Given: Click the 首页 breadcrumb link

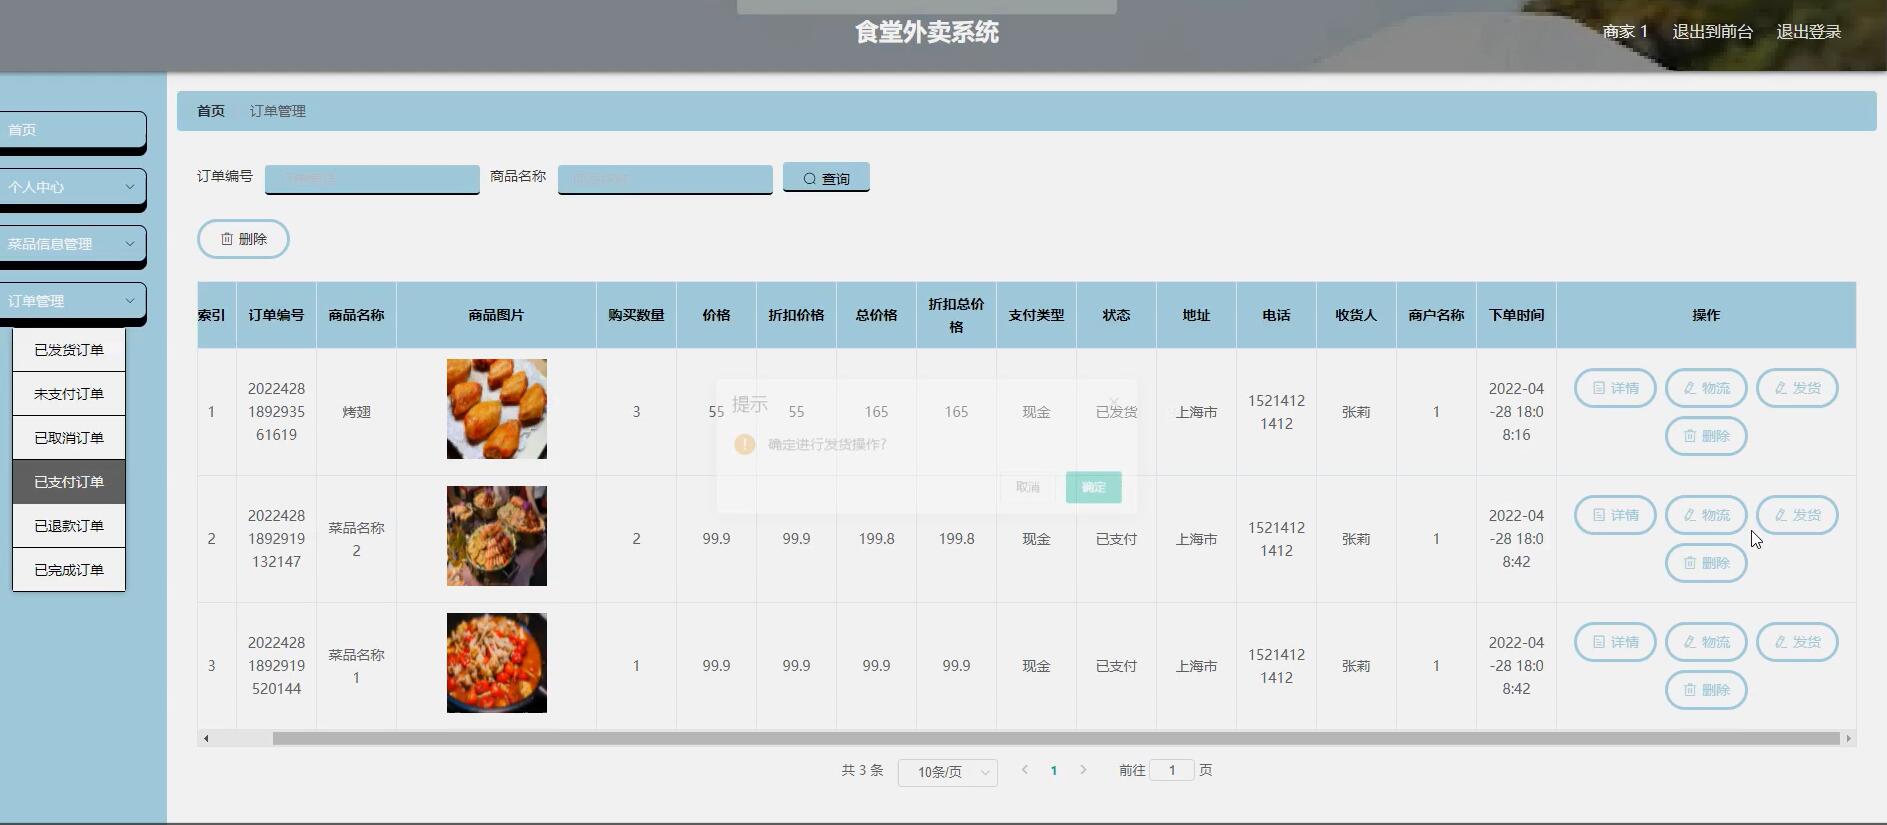Looking at the screenshot, I should click(x=211, y=111).
